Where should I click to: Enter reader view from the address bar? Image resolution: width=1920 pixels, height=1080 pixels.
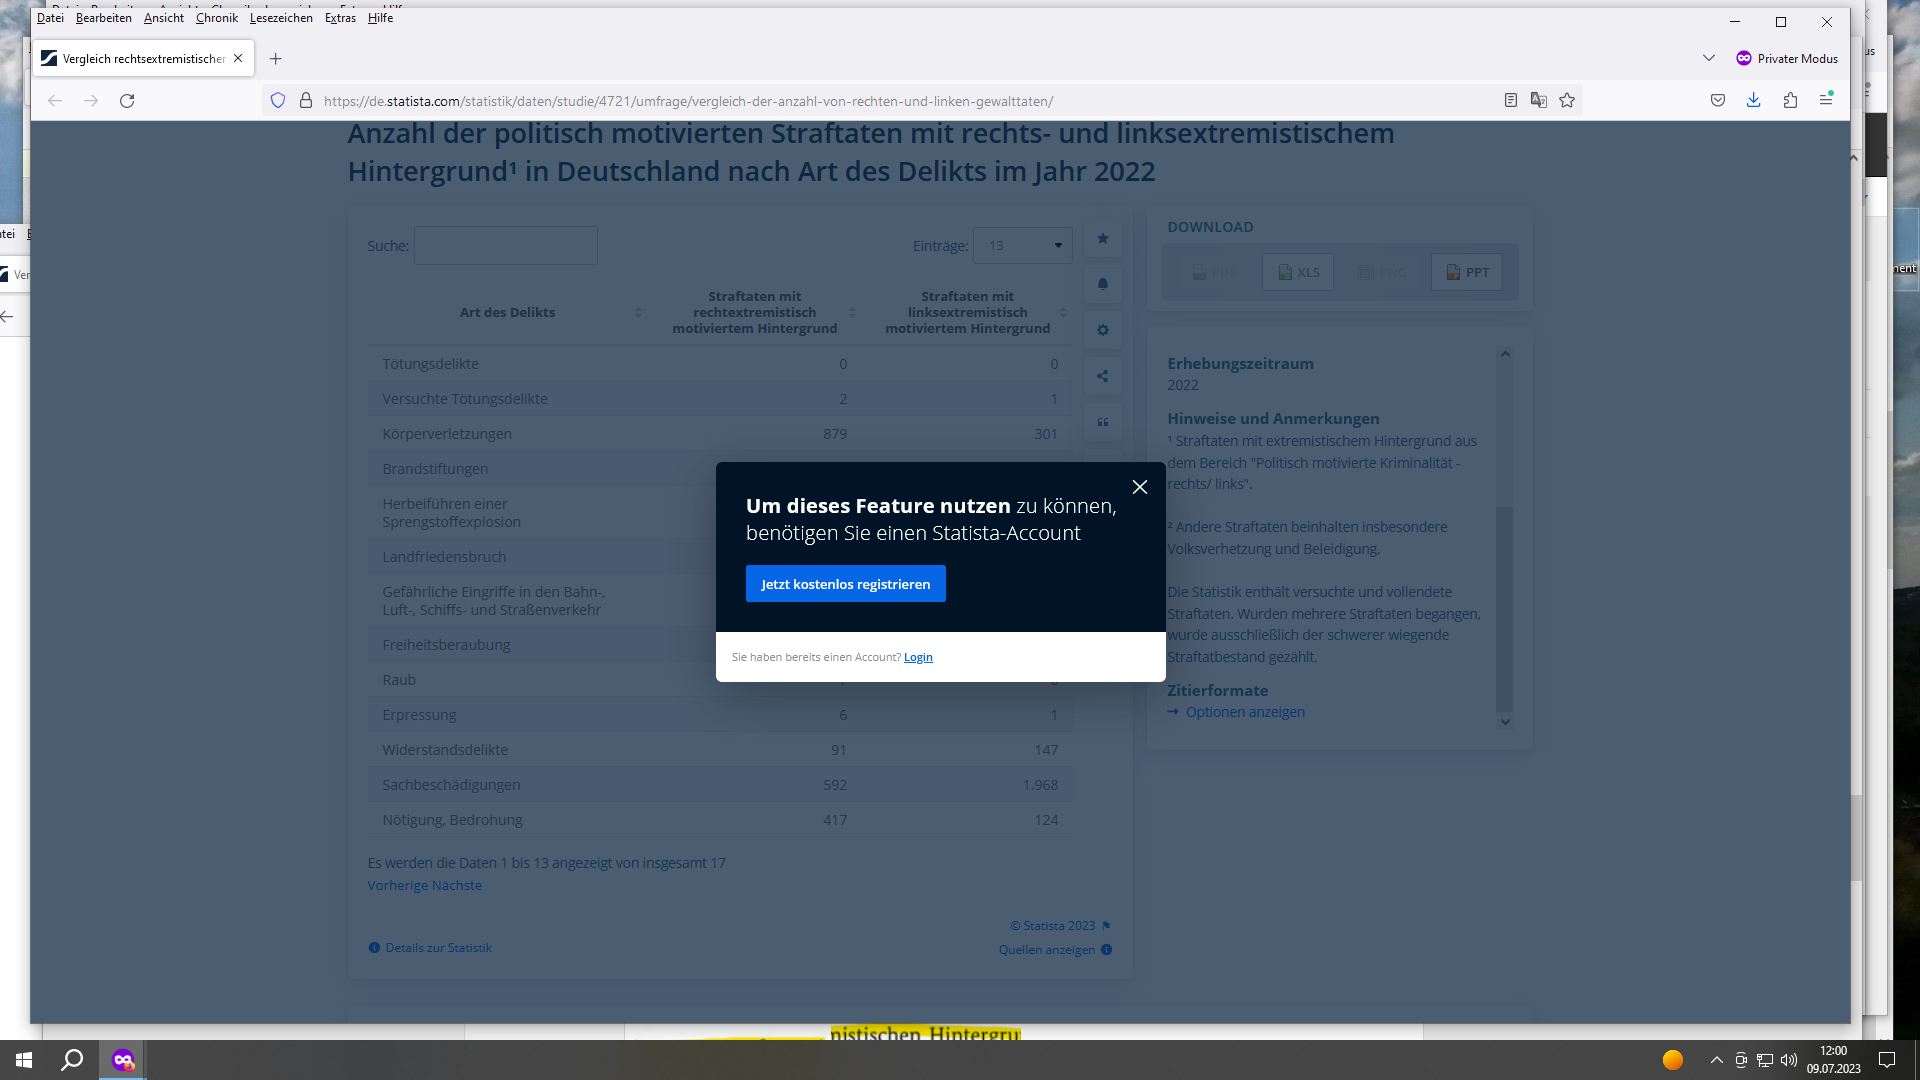click(1510, 100)
